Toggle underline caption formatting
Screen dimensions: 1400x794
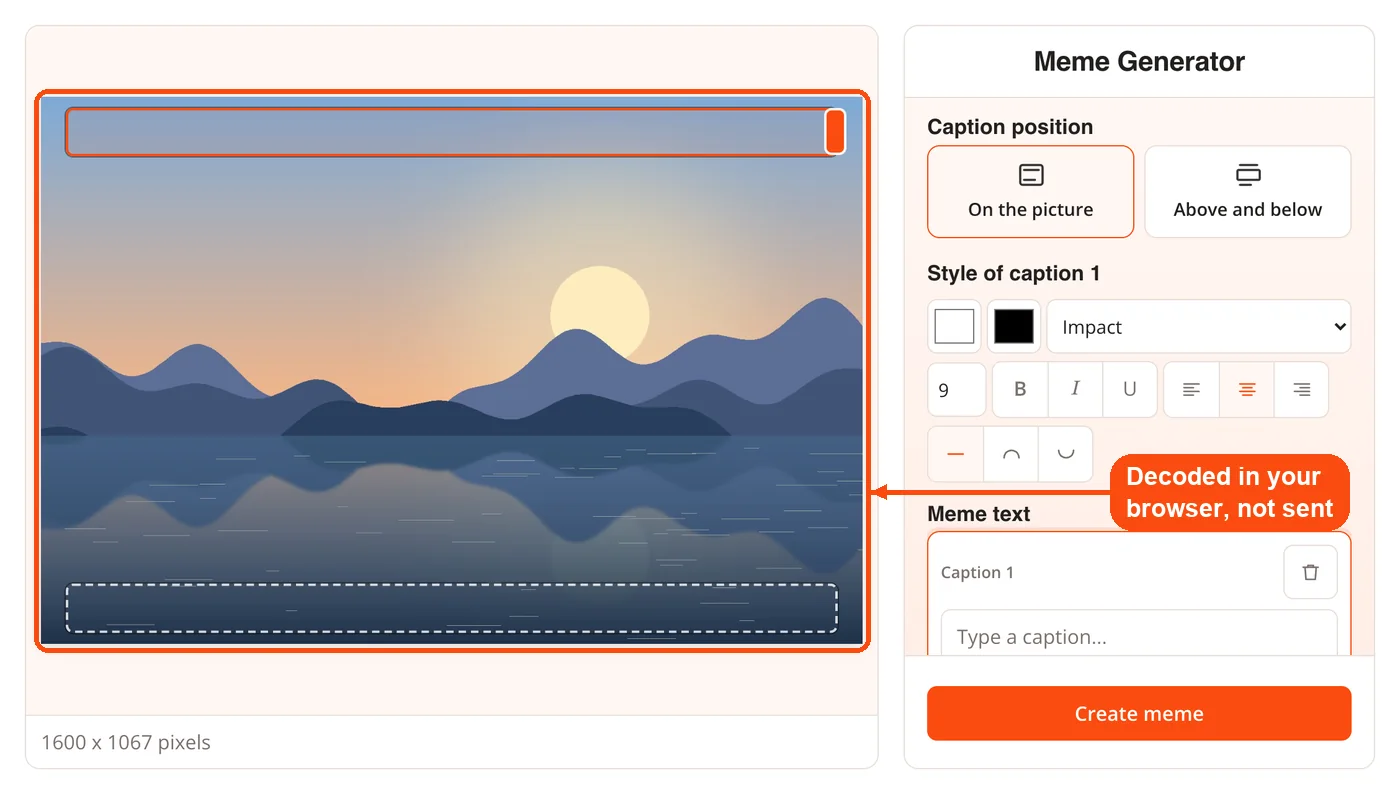(1130, 390)
